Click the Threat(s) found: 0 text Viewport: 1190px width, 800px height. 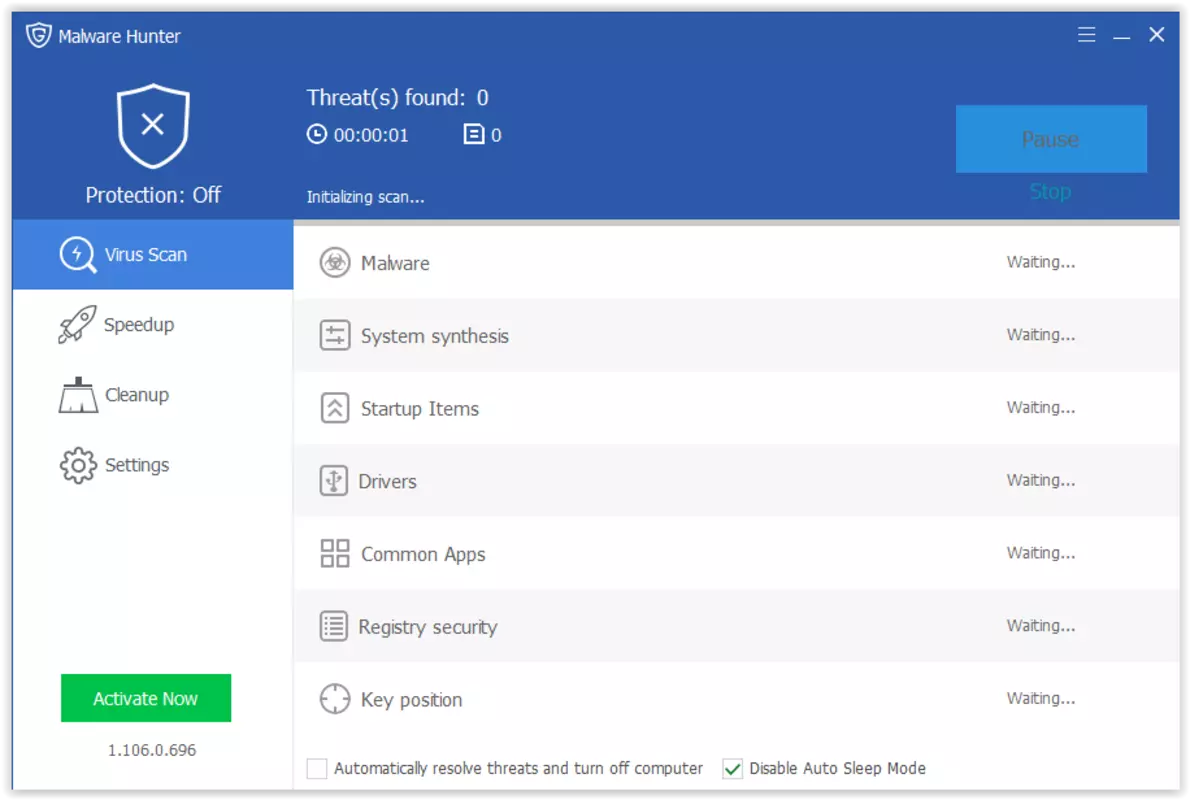click(398, 98)
